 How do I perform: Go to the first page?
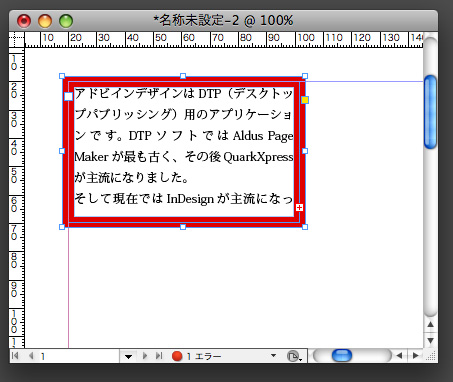(15, 356)
